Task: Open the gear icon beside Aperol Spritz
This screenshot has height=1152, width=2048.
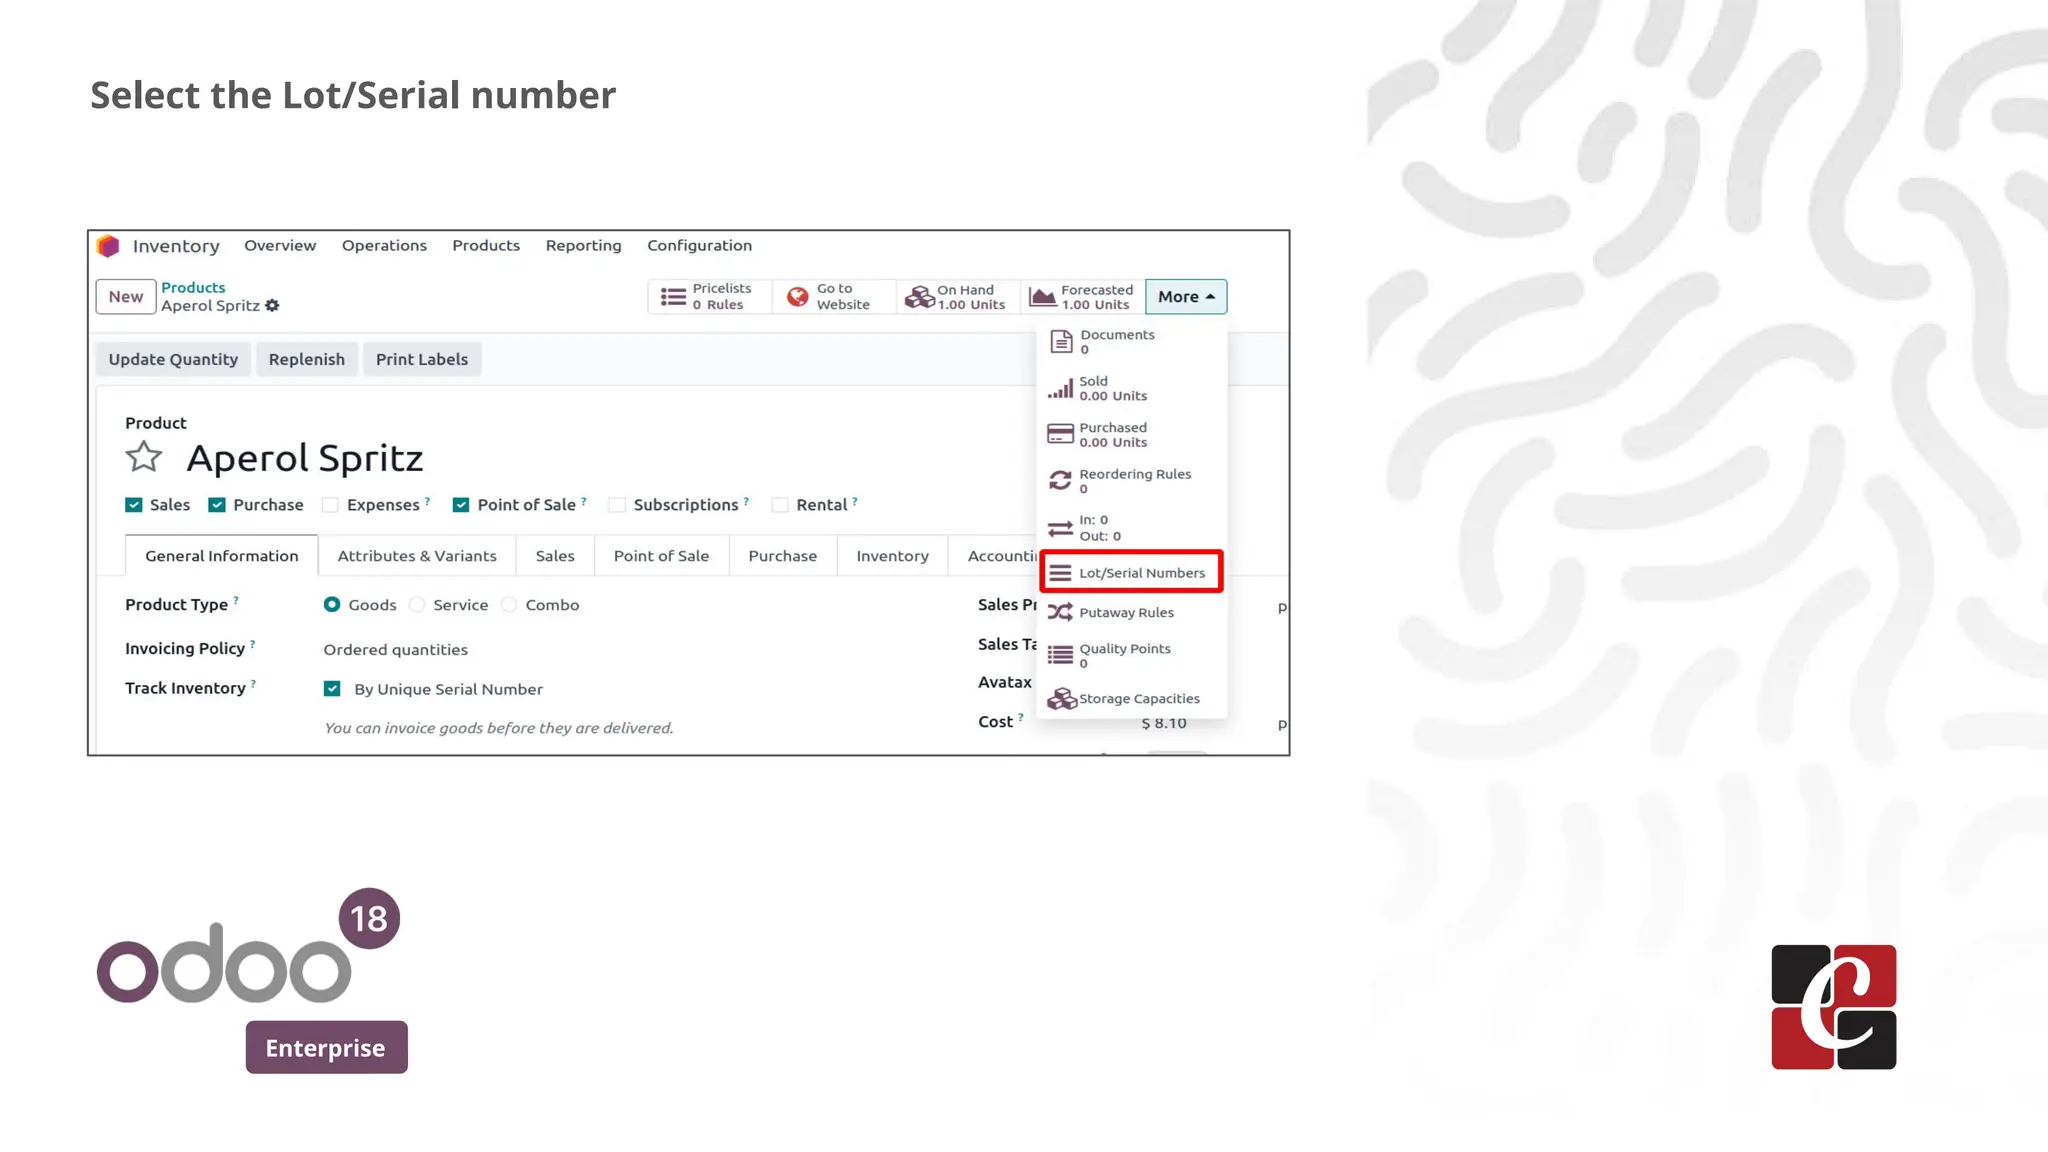Action: (x=272, y=306)
